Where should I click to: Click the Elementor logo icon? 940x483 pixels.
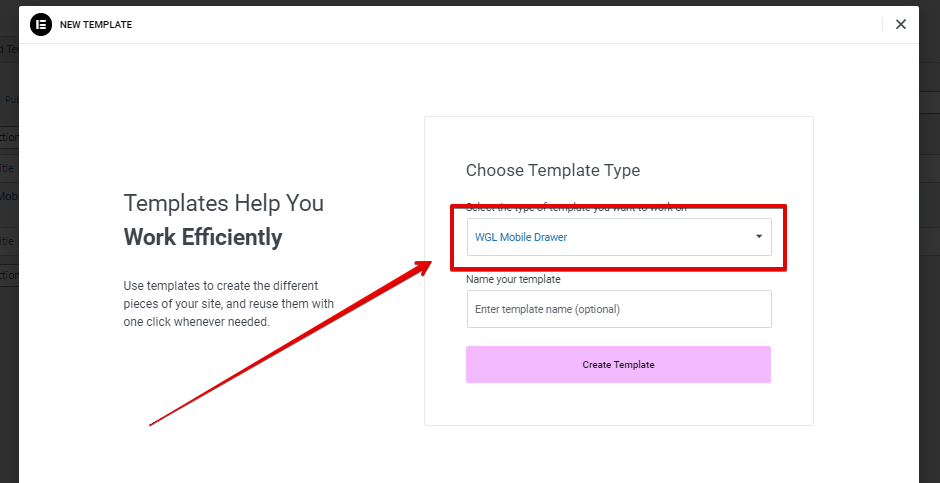click(41, 25)
